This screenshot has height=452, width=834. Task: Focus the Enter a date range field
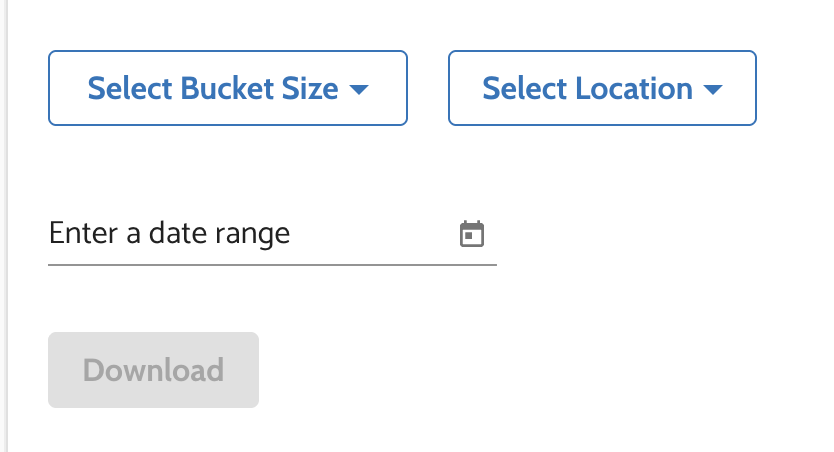coord(250,234)
